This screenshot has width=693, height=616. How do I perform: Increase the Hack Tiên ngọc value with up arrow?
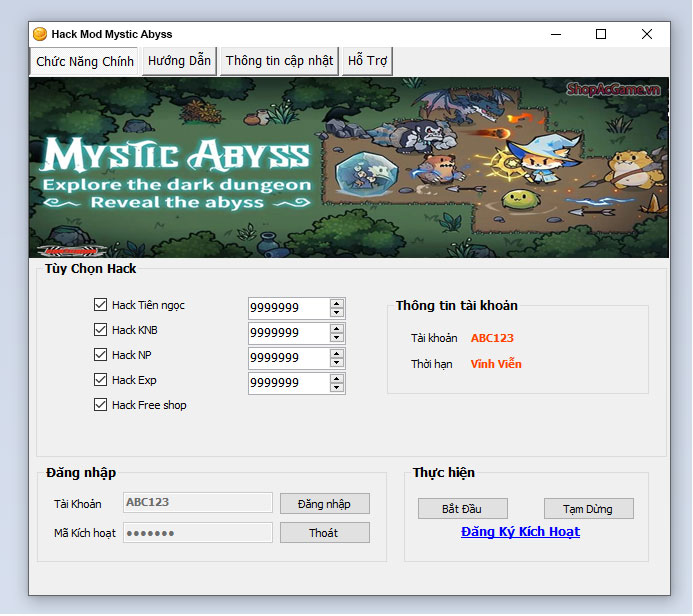click(337, 303)
